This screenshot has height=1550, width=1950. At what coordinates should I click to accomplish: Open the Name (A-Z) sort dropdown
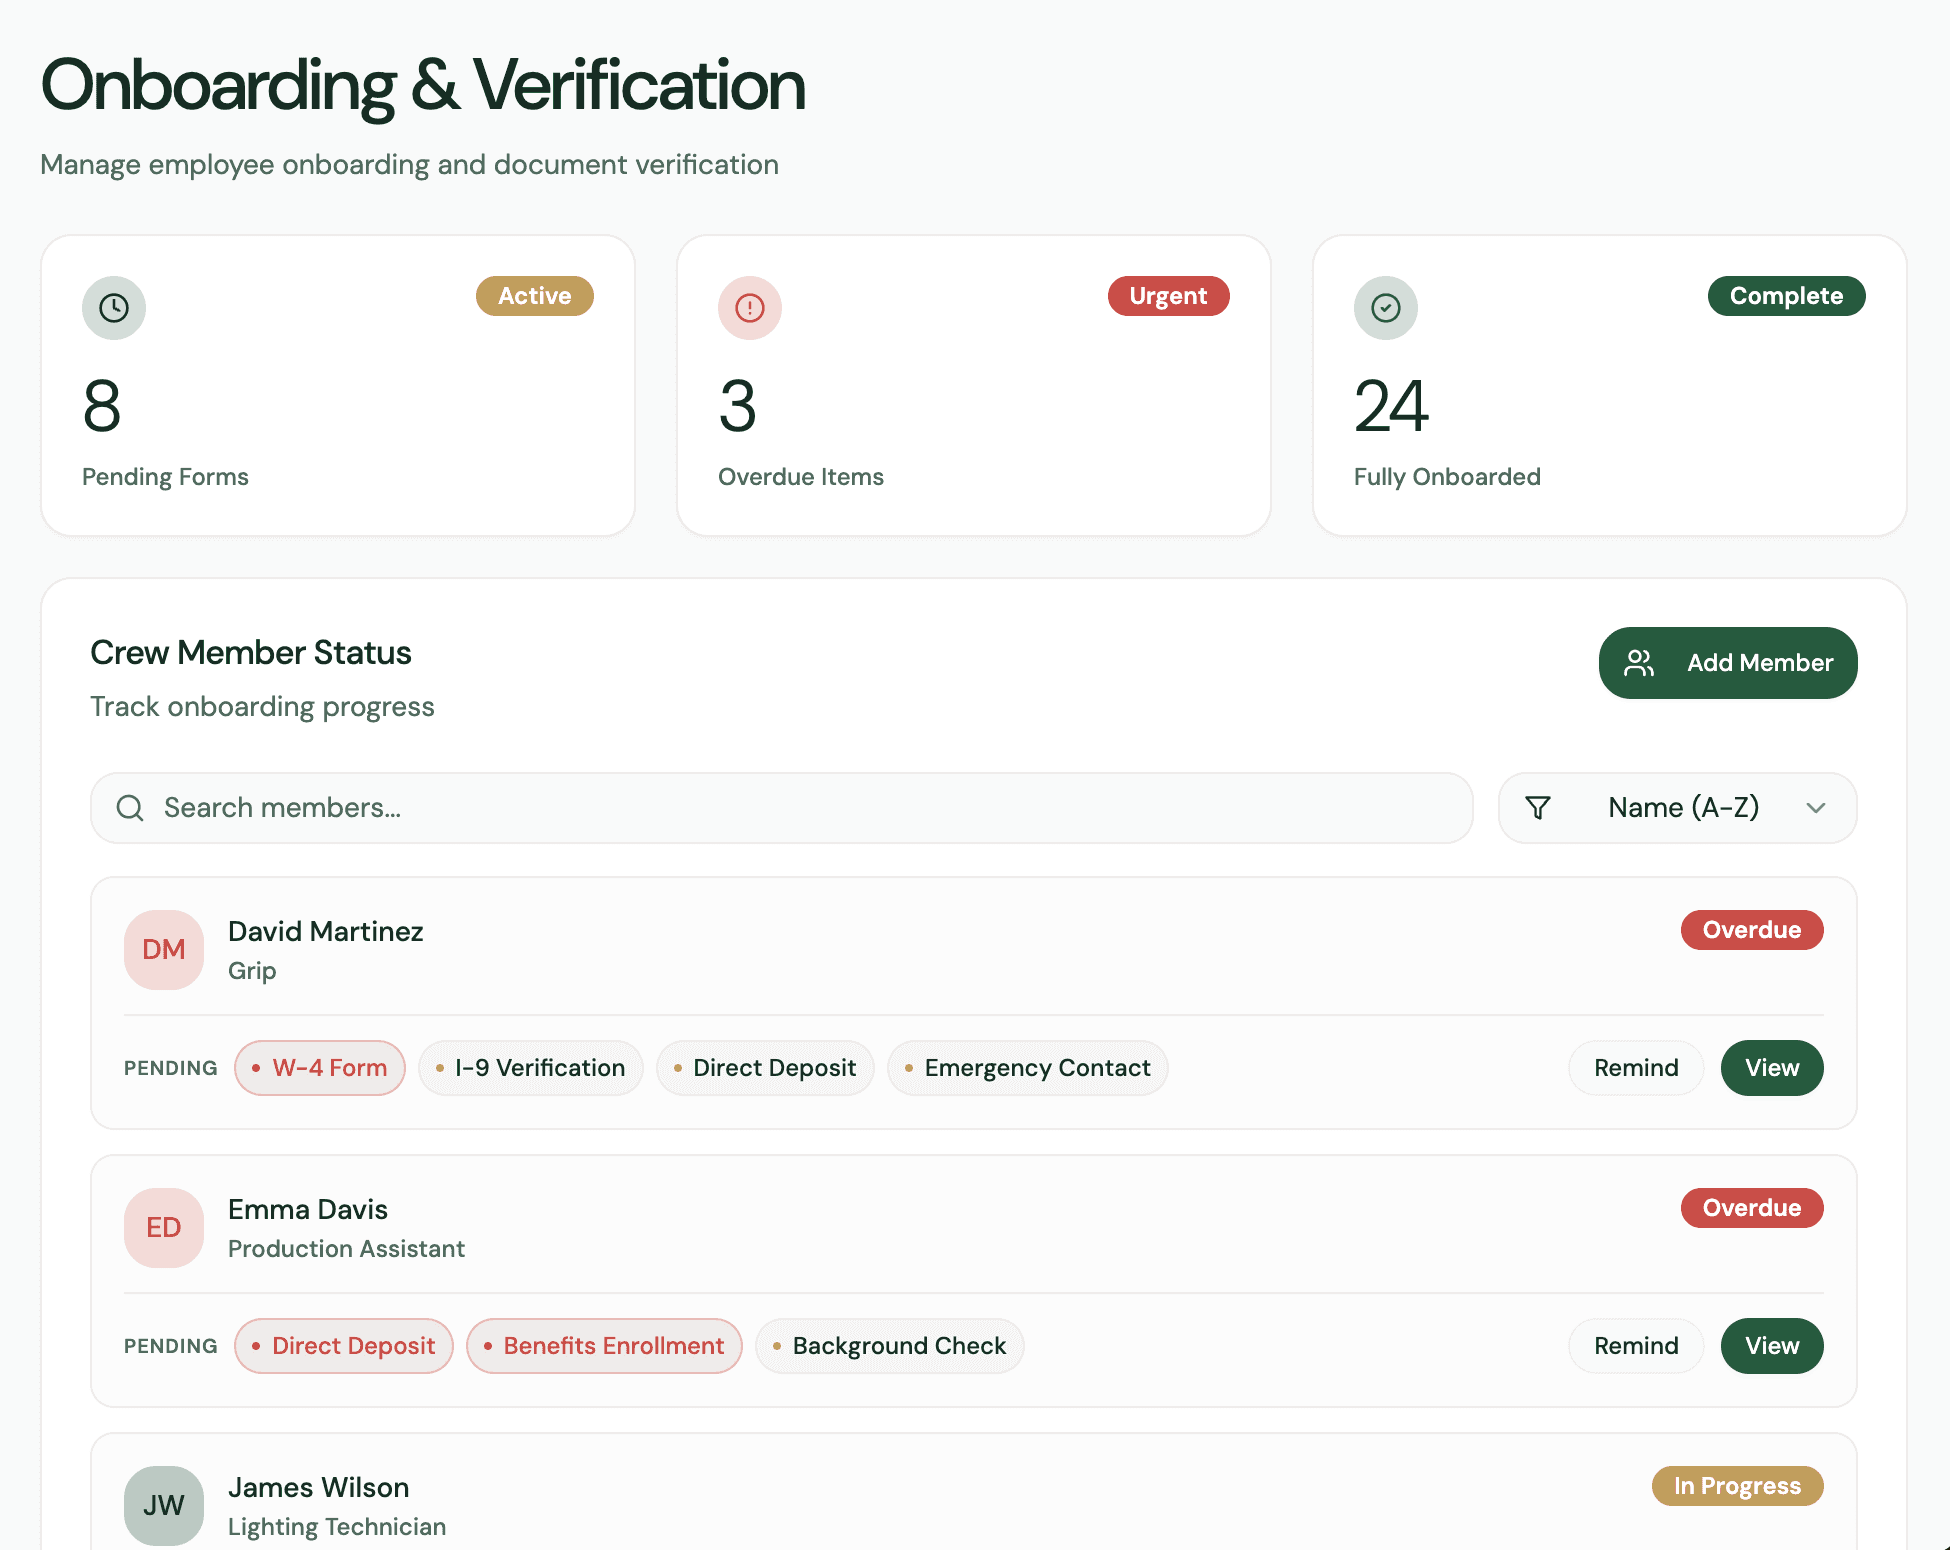(1682, 808)
